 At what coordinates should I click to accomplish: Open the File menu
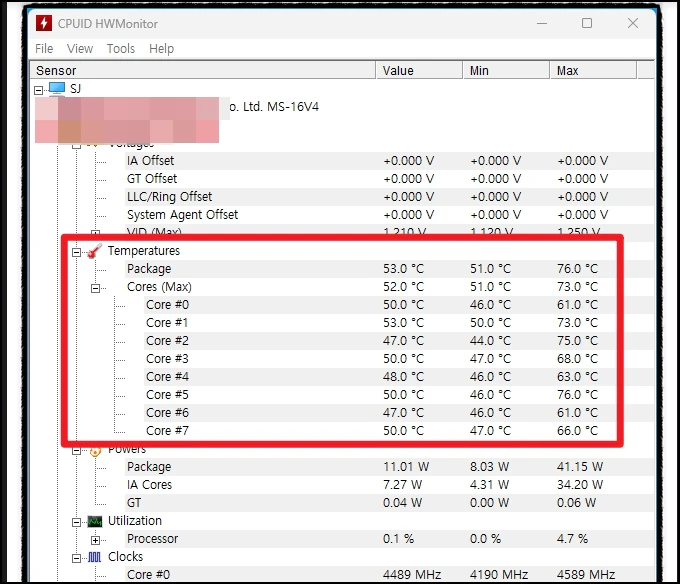tap(44, 49)
